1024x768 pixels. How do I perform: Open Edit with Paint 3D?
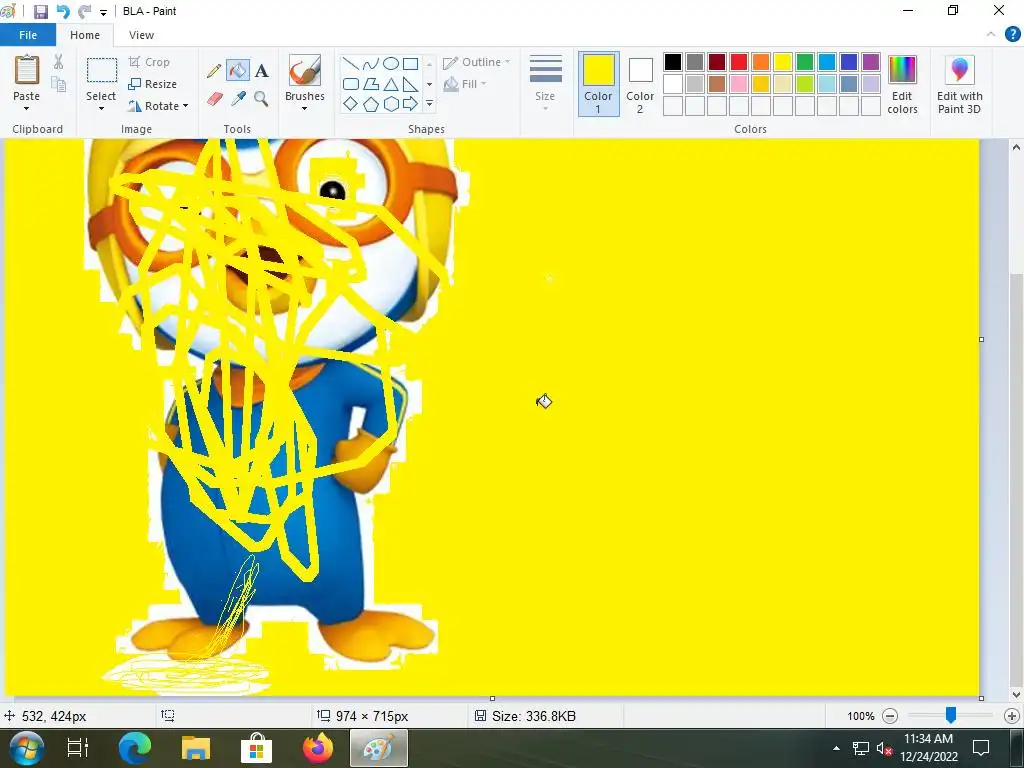(x=959, y=85)
